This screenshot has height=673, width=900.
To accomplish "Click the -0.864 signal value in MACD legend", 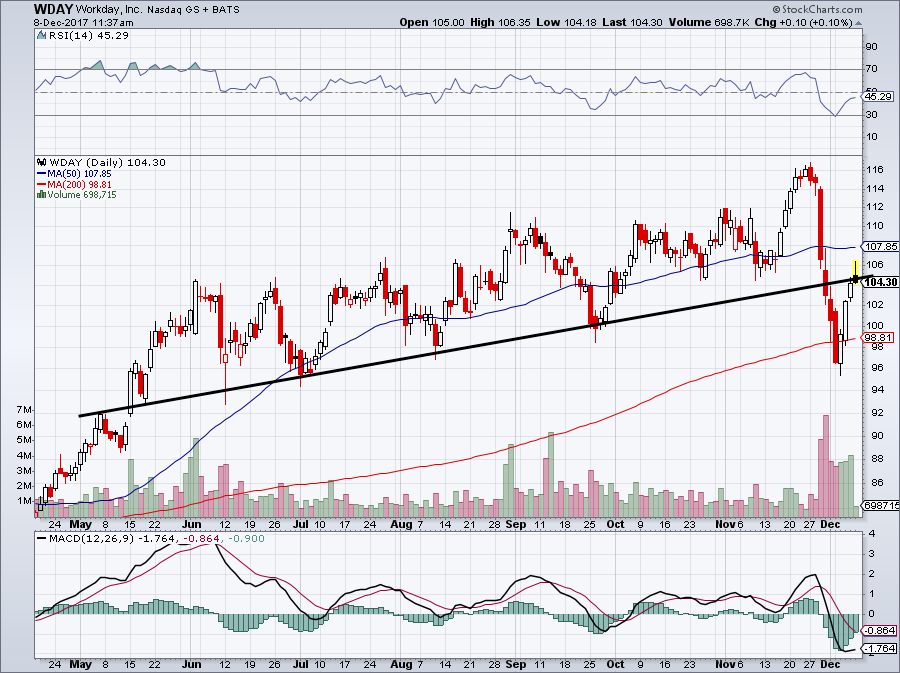I will 203,538.
